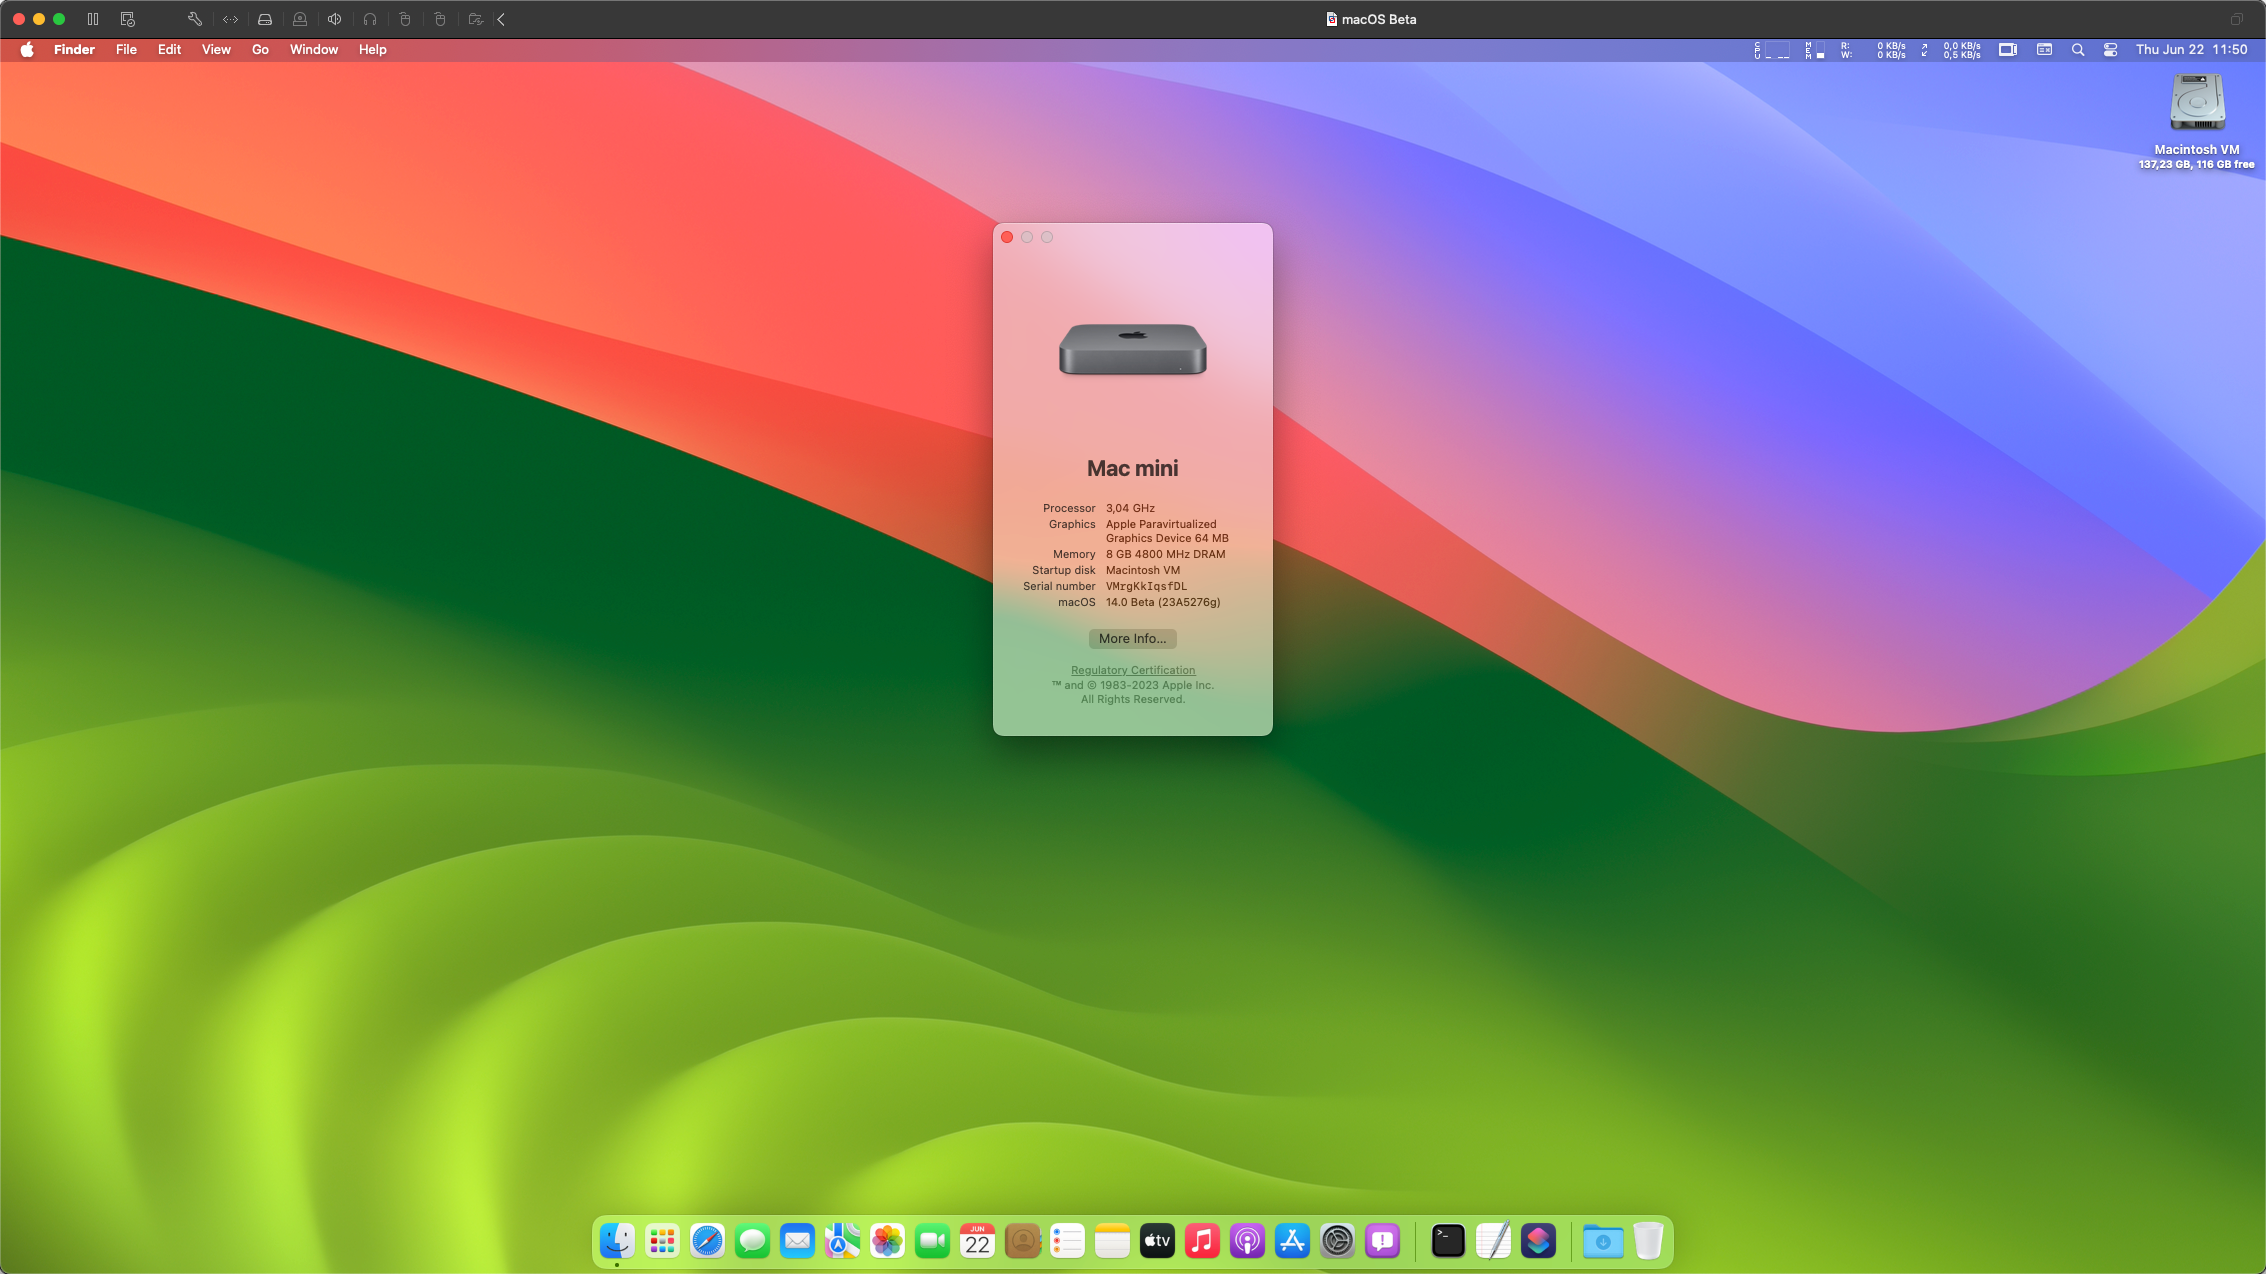Open the Finder menu
This screenshot has width=2266, height=1274.
[x=74, y=50]
